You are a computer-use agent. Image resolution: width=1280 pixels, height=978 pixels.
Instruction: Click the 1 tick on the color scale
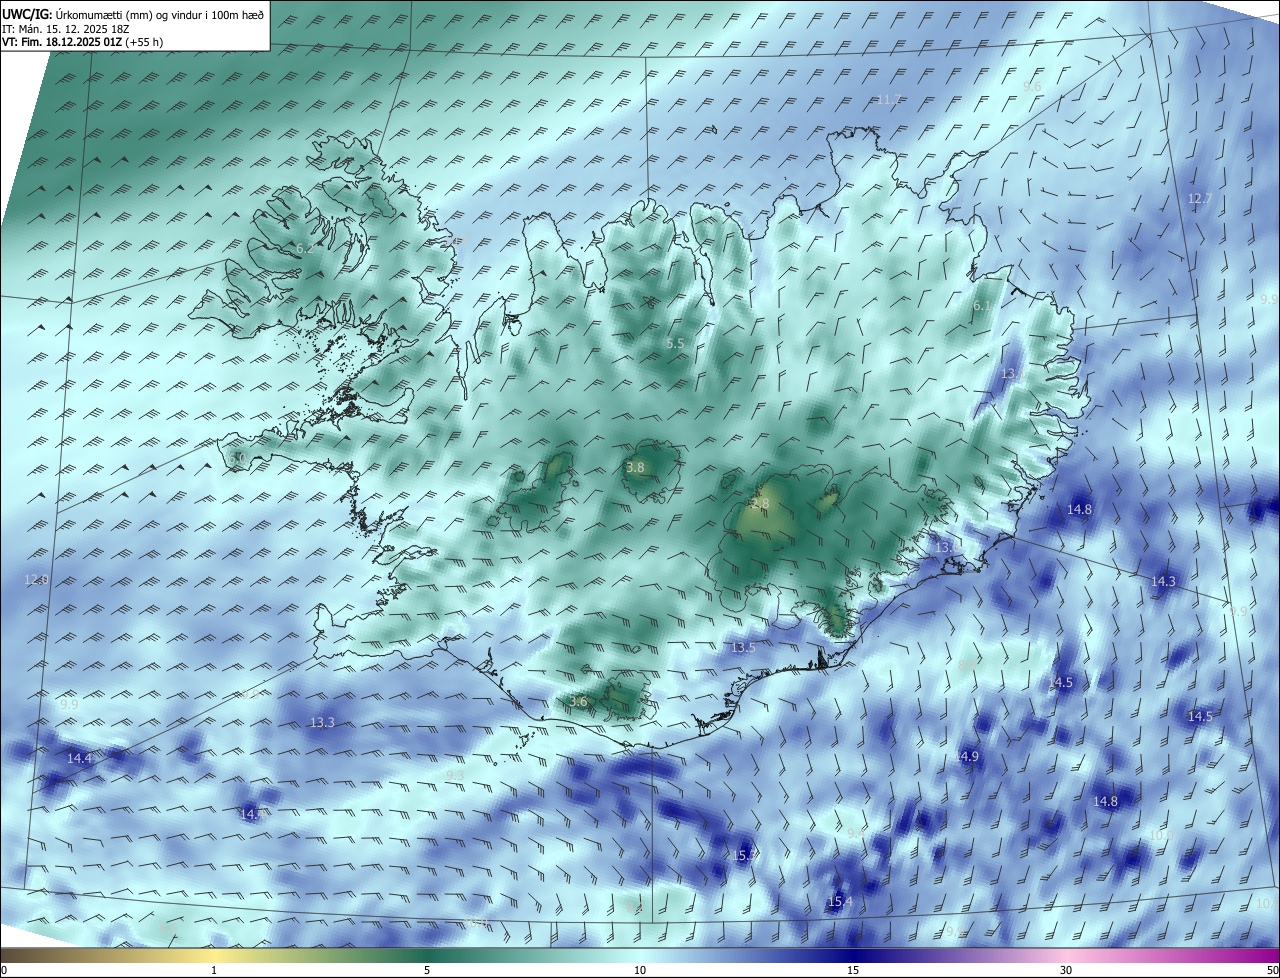(x=214, y=971)
